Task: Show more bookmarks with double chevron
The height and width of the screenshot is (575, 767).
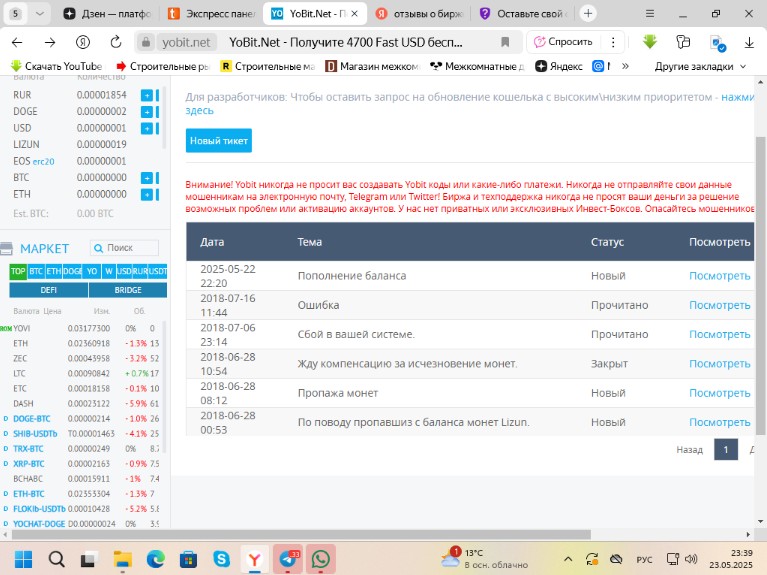Action: (625, 66)
